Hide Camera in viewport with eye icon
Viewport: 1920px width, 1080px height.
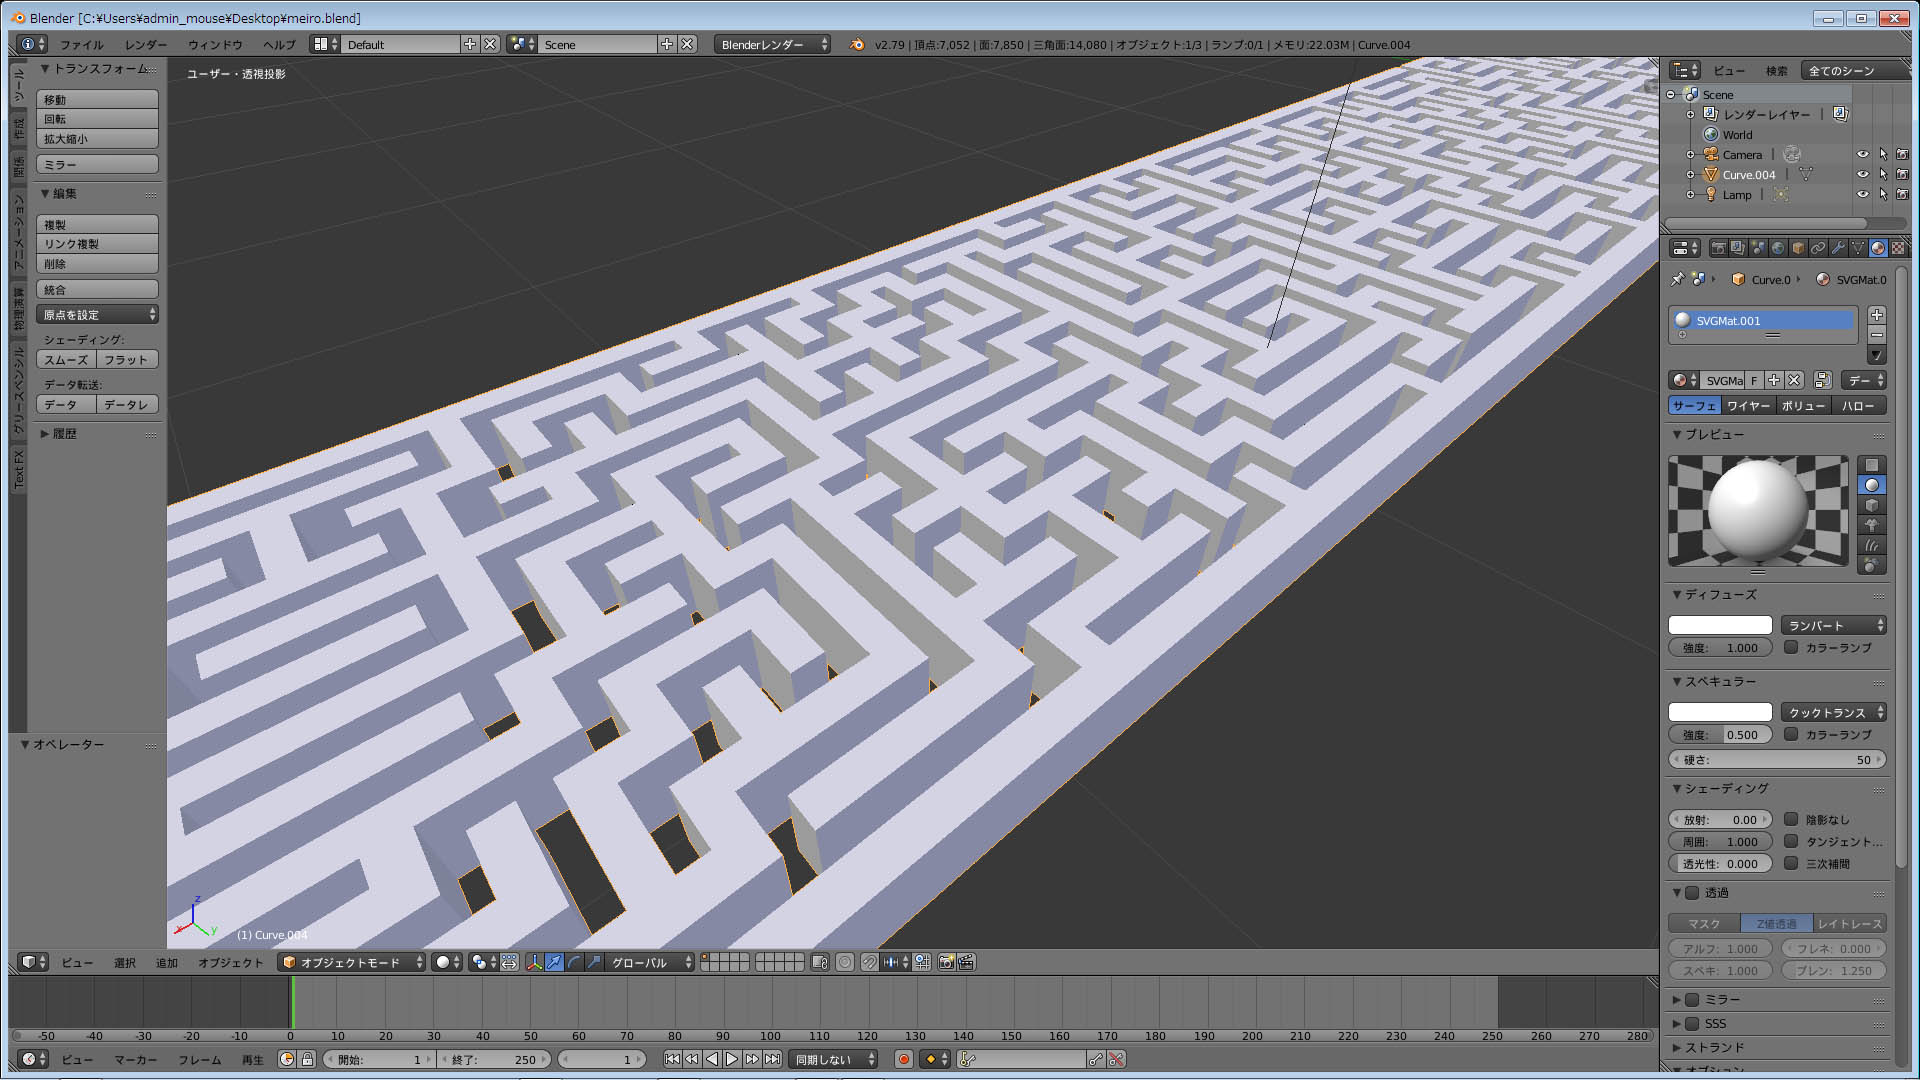[1862, 155]
